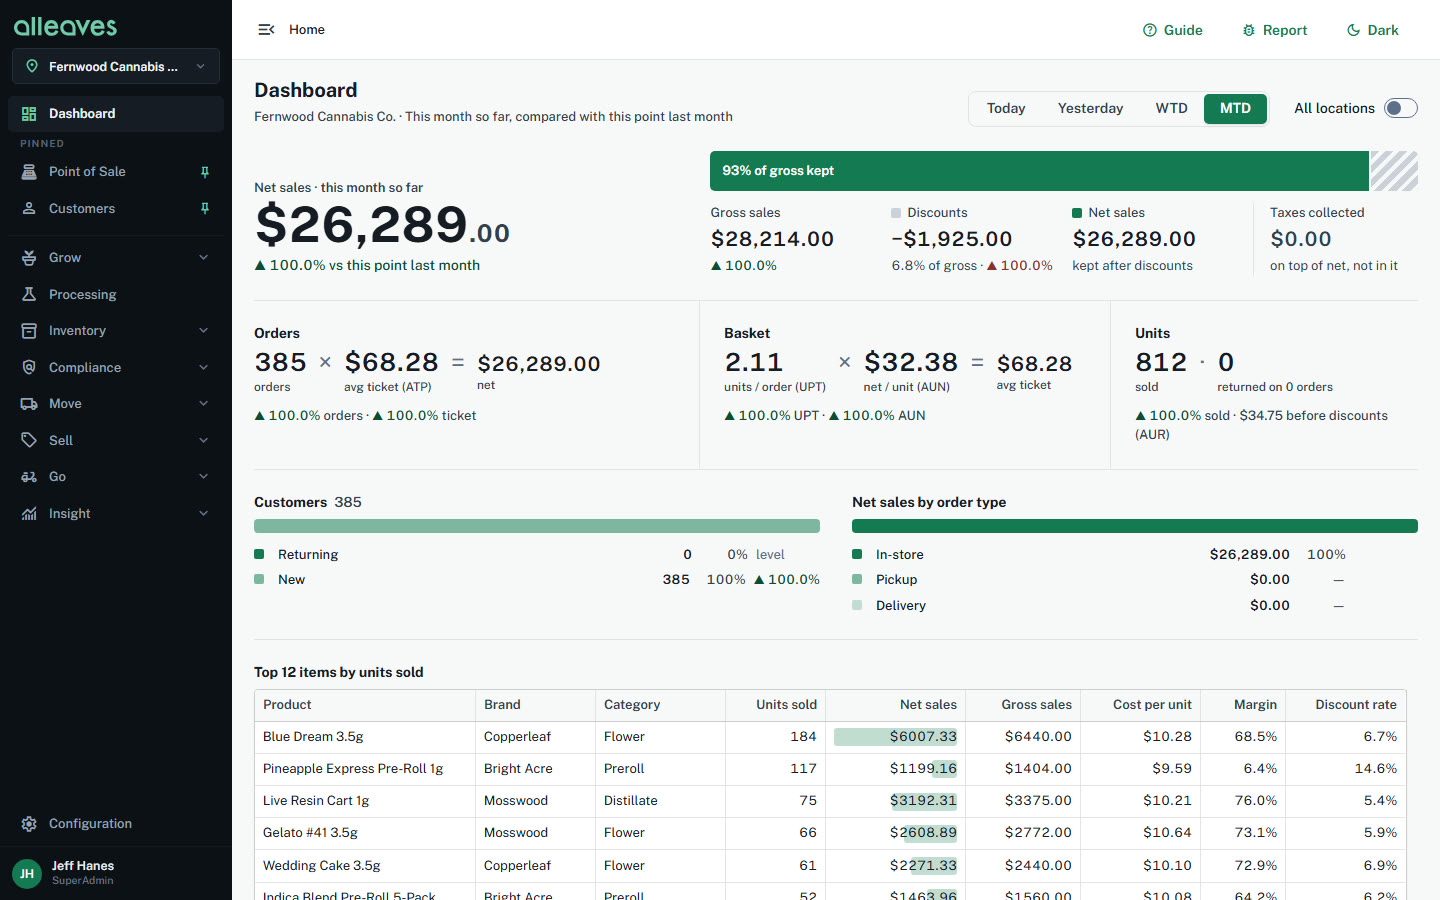
Task: Expand the Compliance menu chevron
Action: [204, 368]
